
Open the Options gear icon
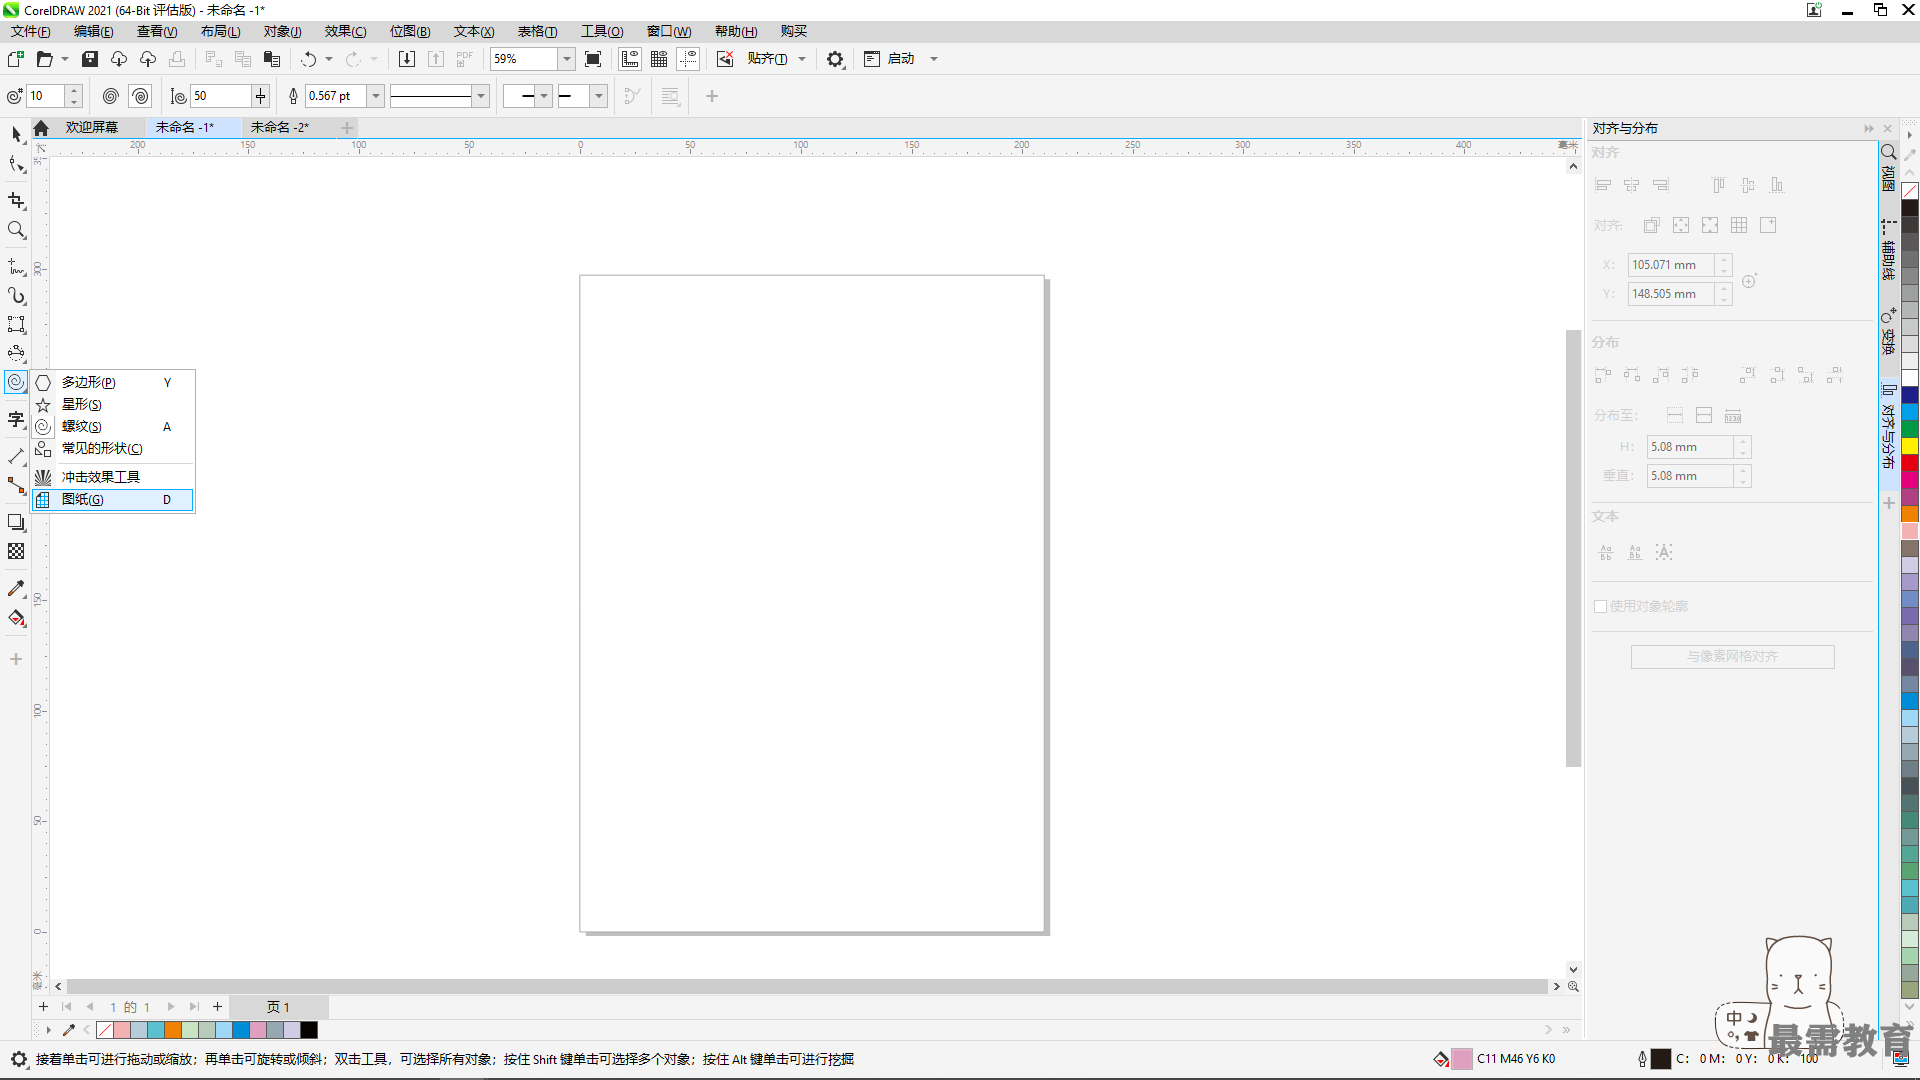pos(835,59)
